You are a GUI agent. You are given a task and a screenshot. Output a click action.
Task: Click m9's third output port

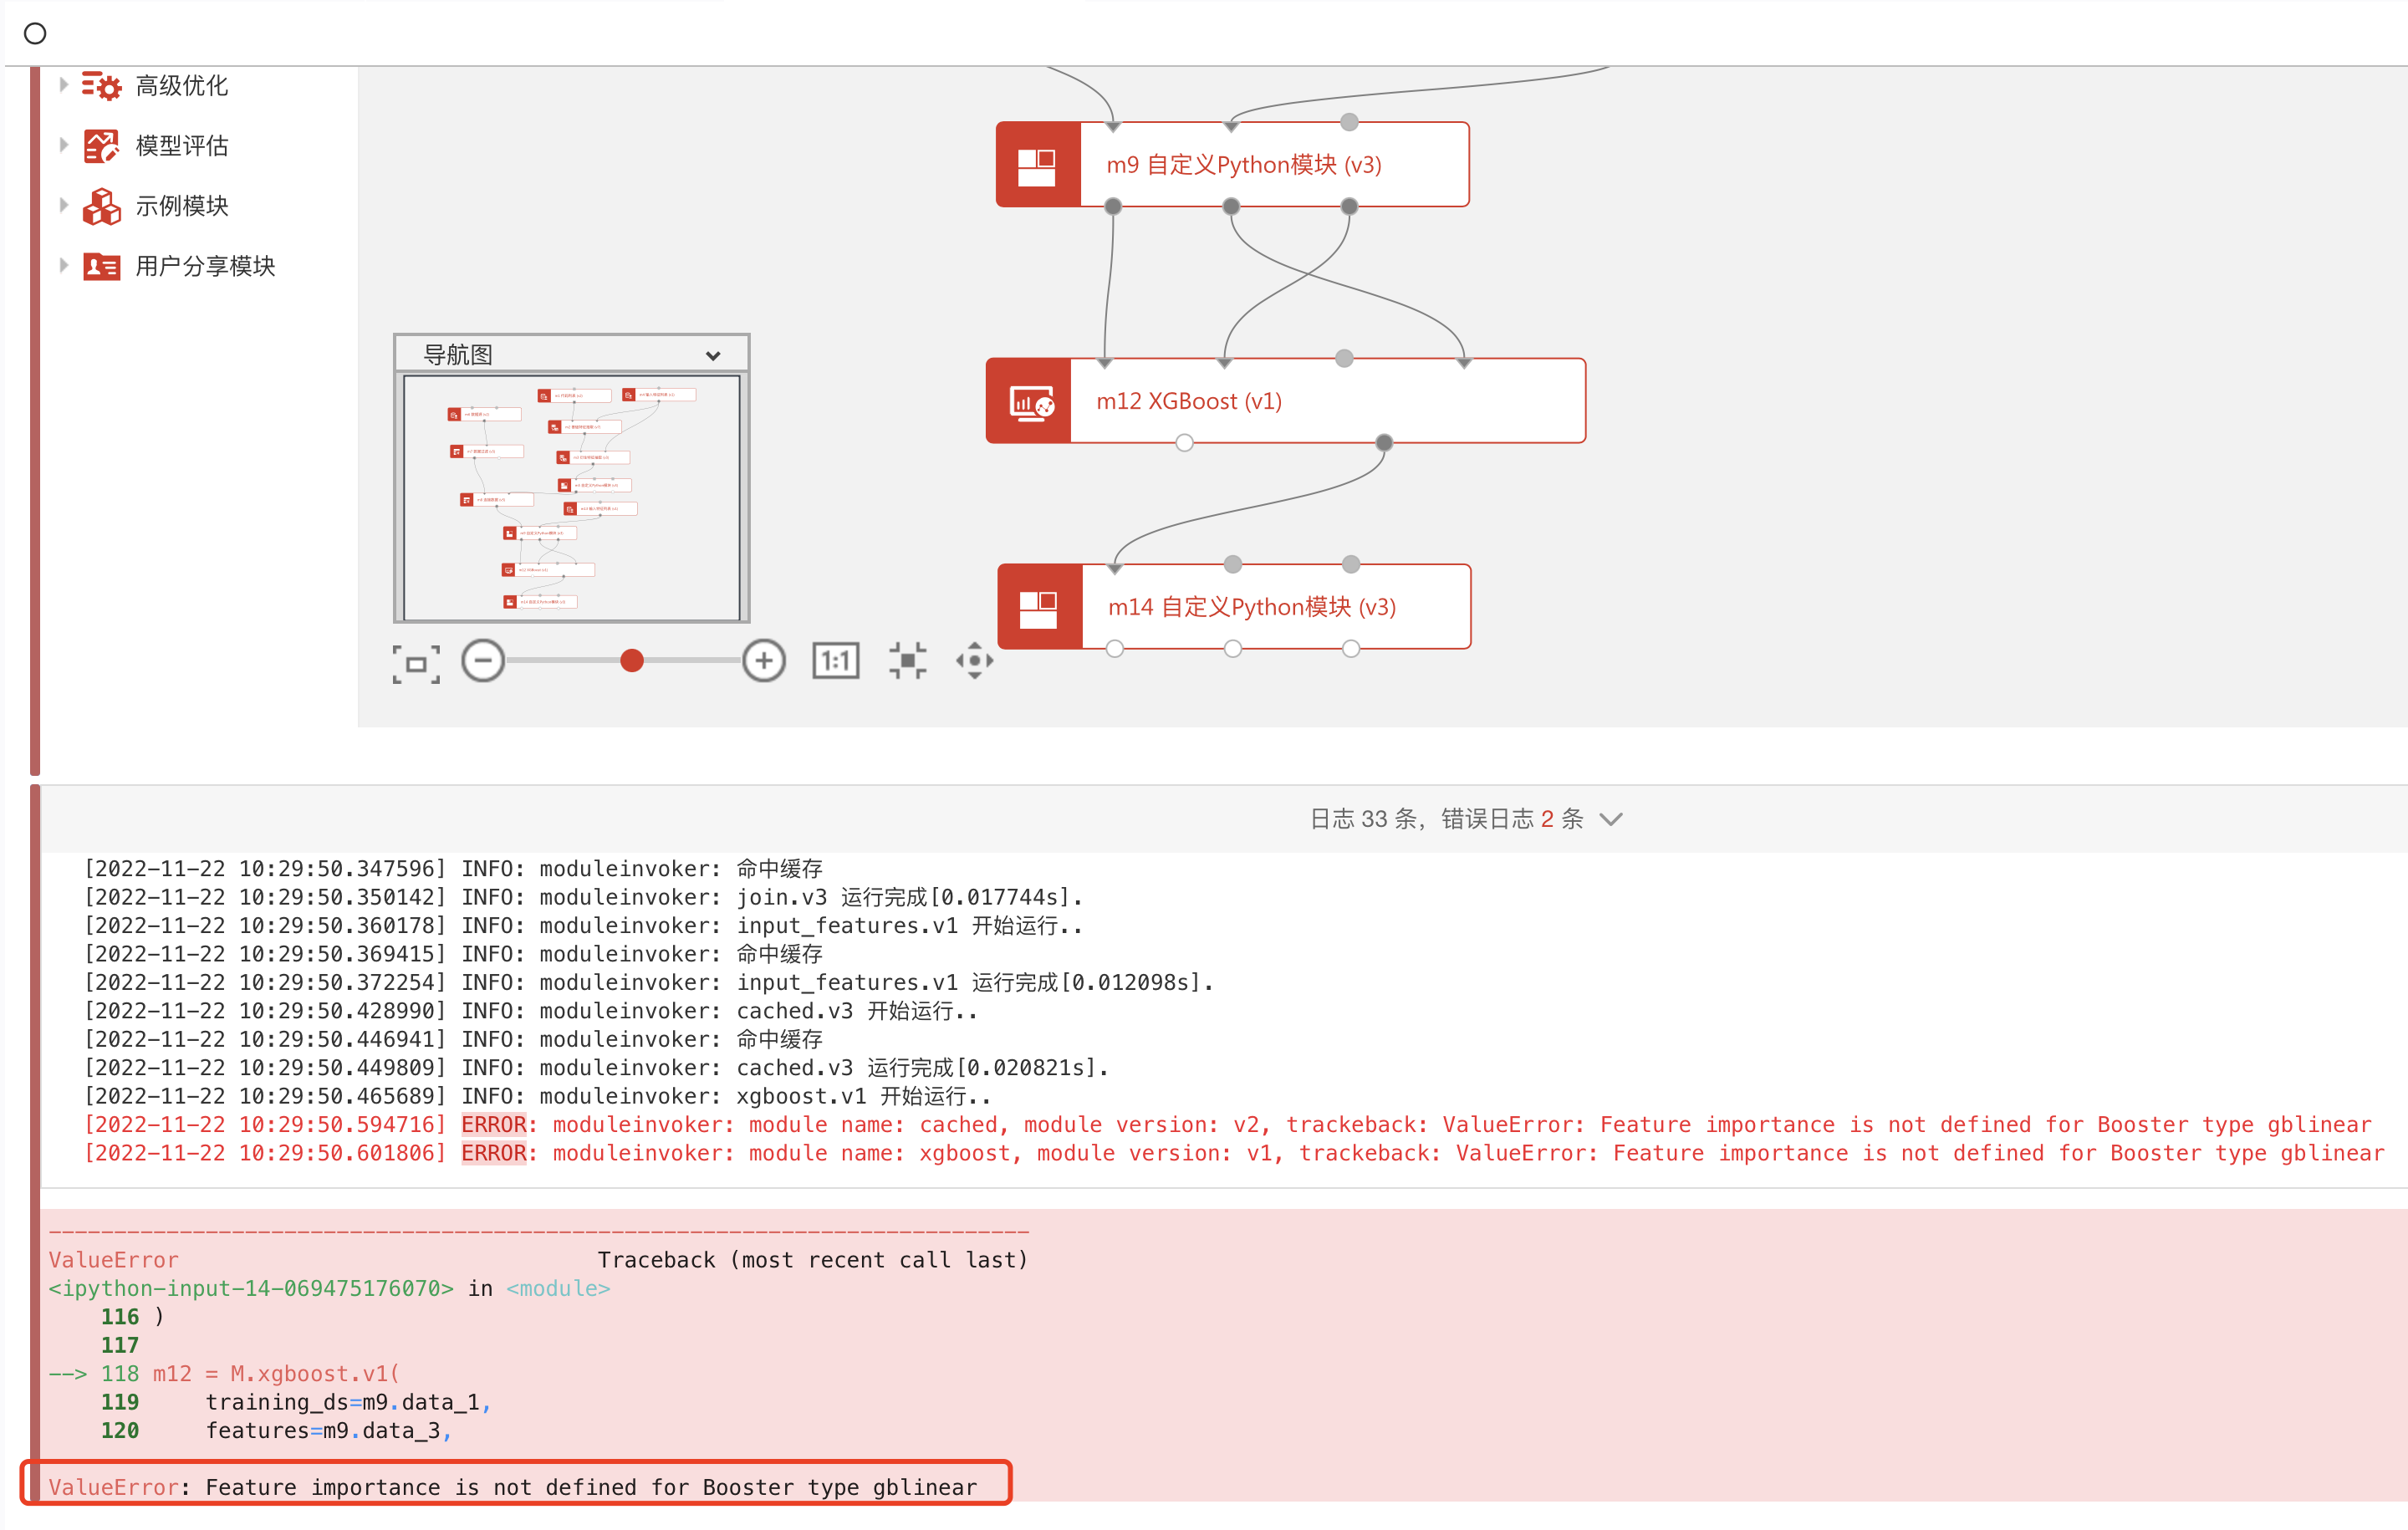1349,207
